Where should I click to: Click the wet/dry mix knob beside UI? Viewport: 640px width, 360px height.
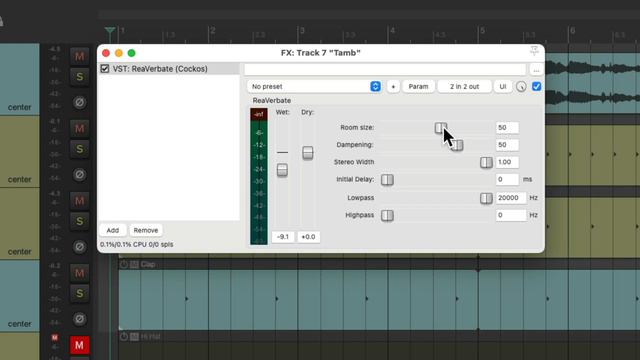tap(521, 87)
